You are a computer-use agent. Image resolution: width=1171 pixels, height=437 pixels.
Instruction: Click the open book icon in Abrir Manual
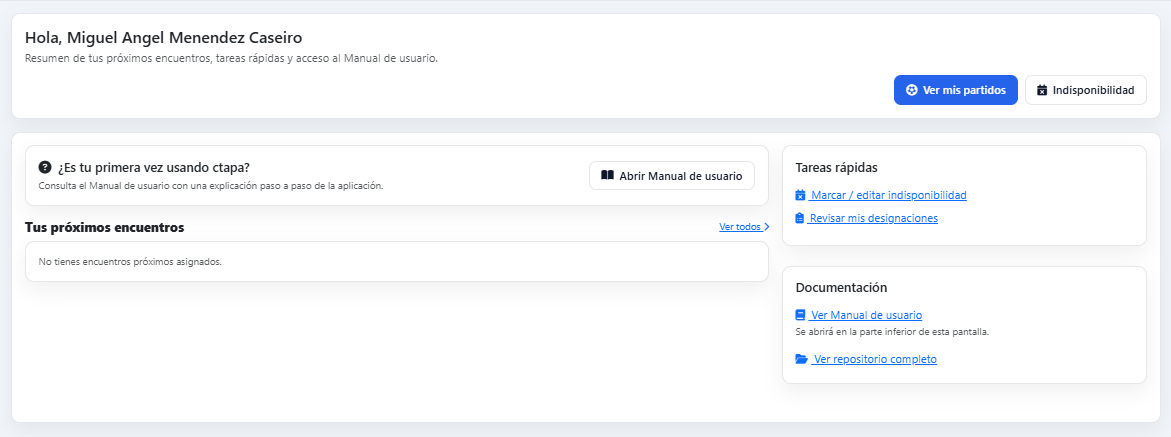(x=607, y=176)
